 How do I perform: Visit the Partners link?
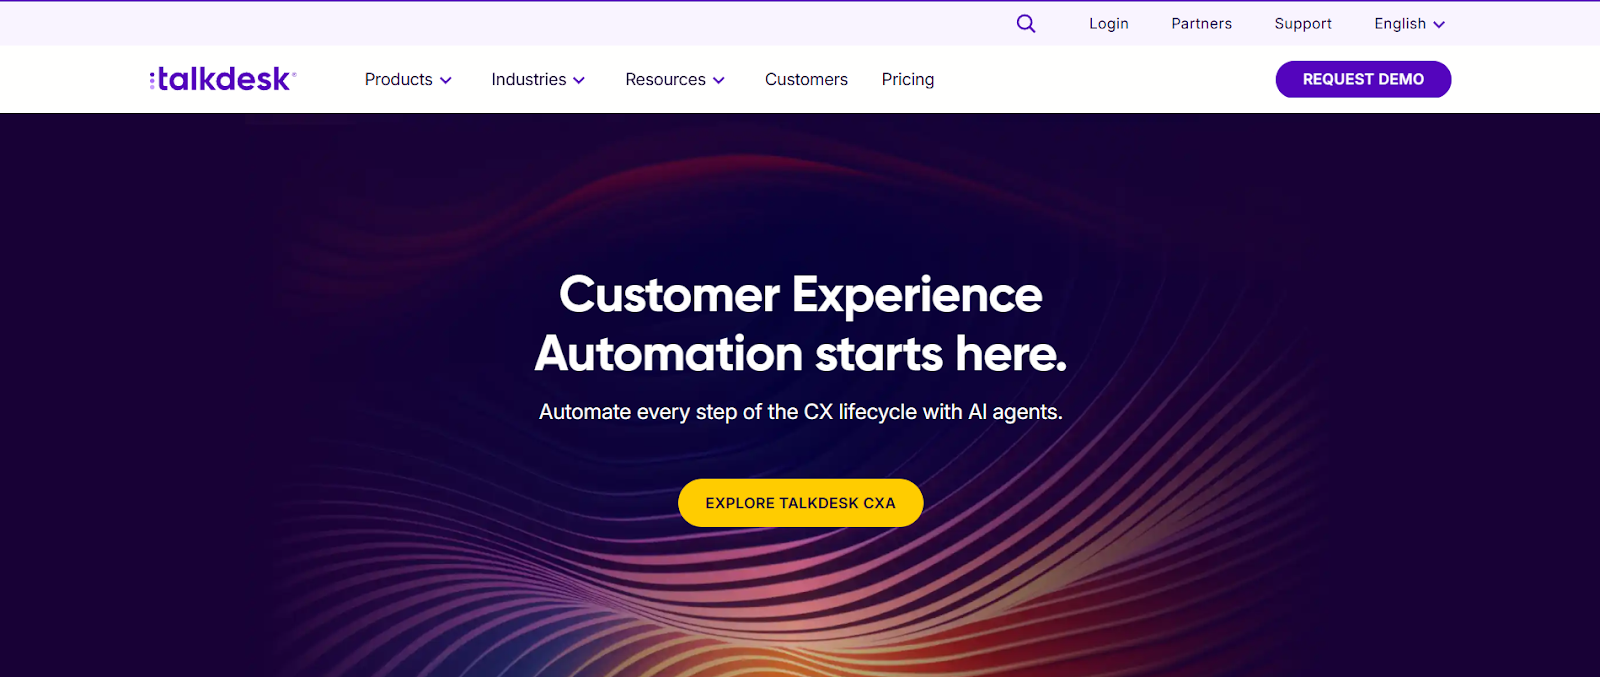(x=1202, y=23)
